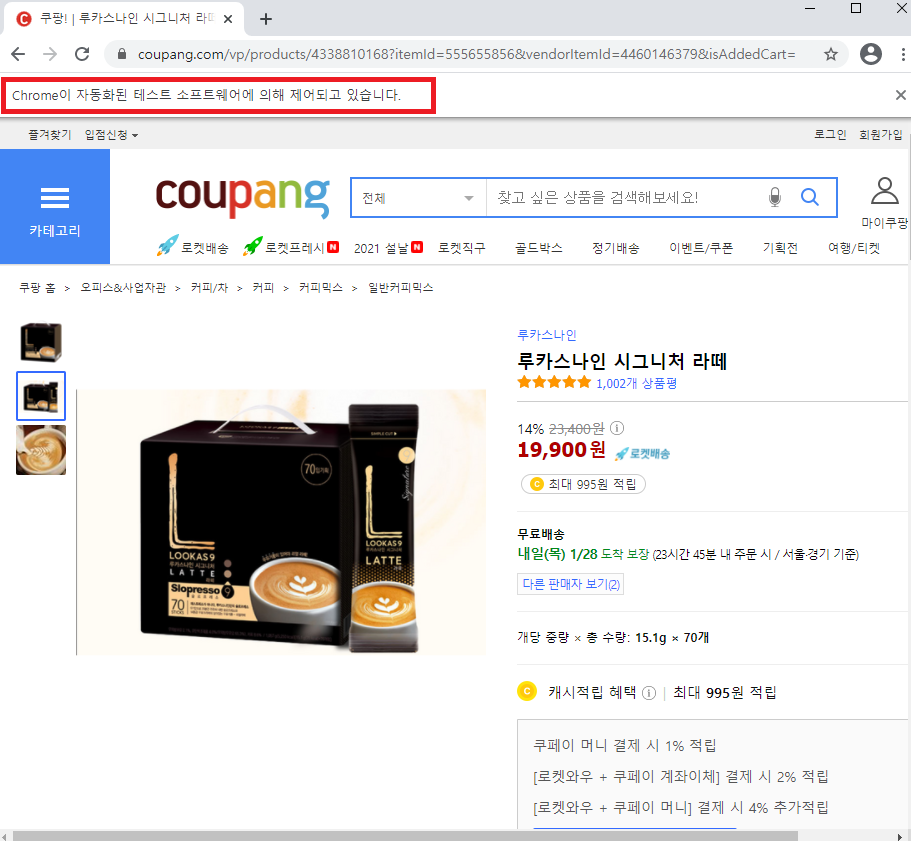Click the 로그인 link
This screenshot has height=841, width=911.
tap(830, 135)
